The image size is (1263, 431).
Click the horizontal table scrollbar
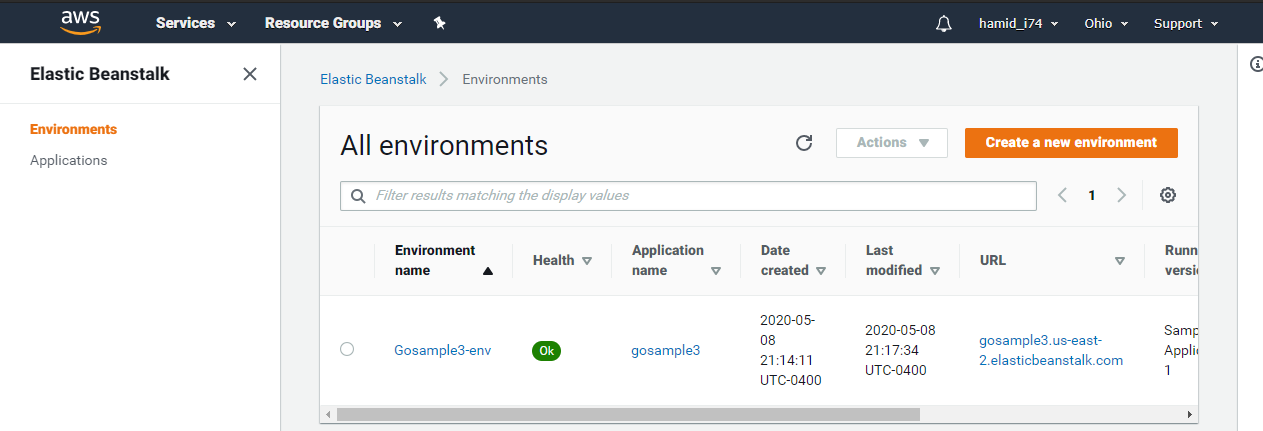(628, 414)
